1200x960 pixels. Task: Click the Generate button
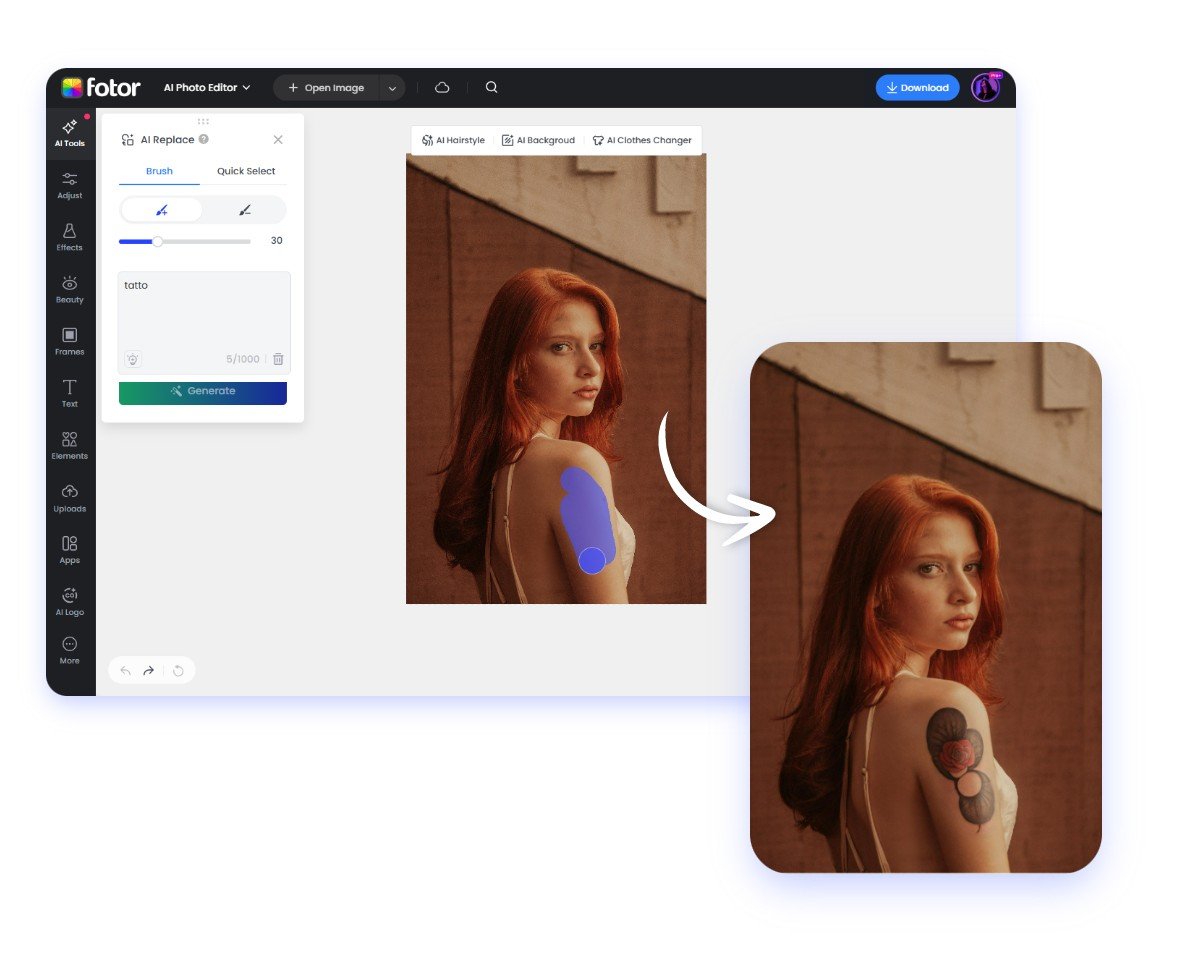pos(202,392)
